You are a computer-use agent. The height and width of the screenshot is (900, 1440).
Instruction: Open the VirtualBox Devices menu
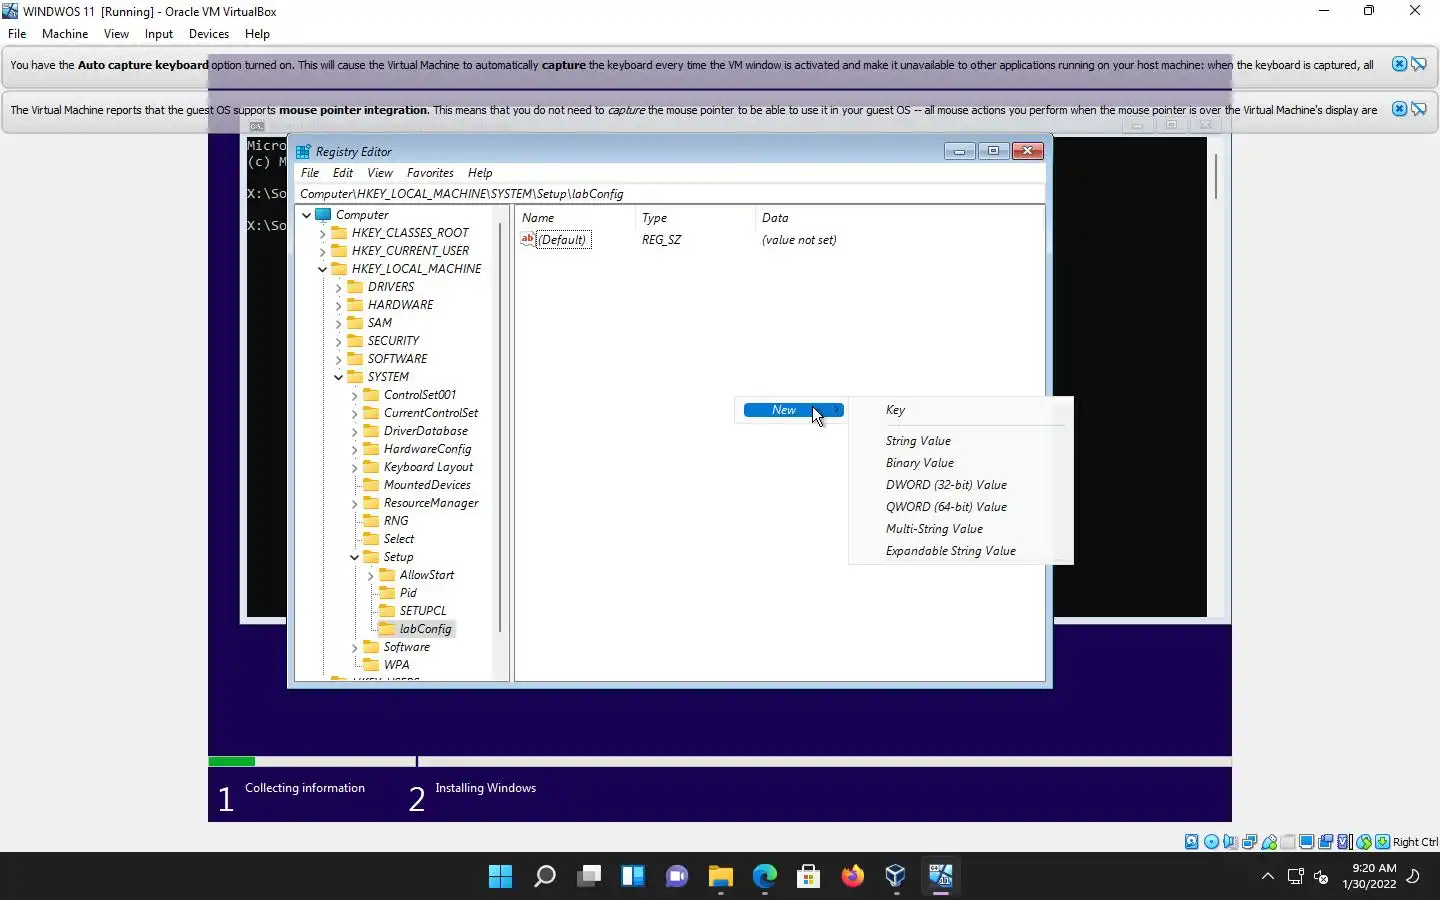coord(209,34)
